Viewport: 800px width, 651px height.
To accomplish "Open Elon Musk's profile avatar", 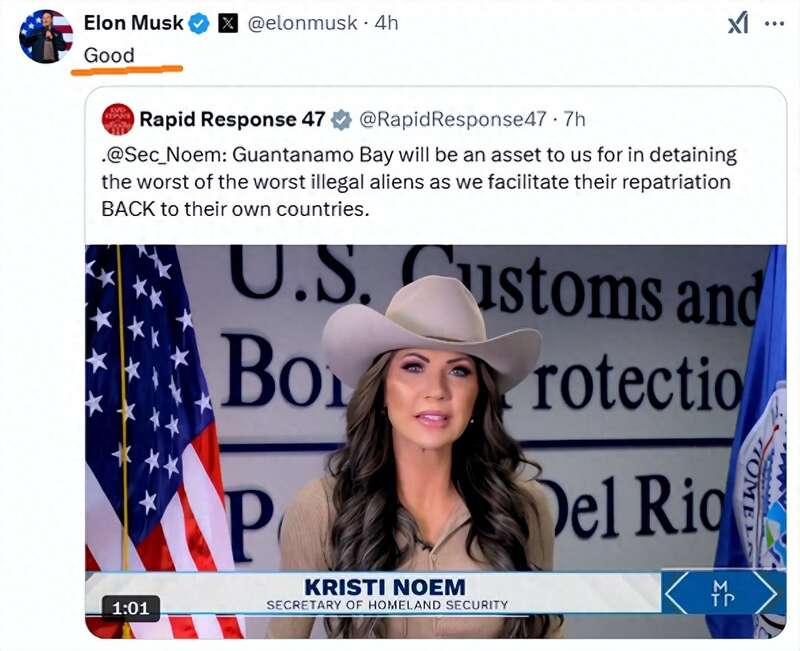I will coord(45,36).
